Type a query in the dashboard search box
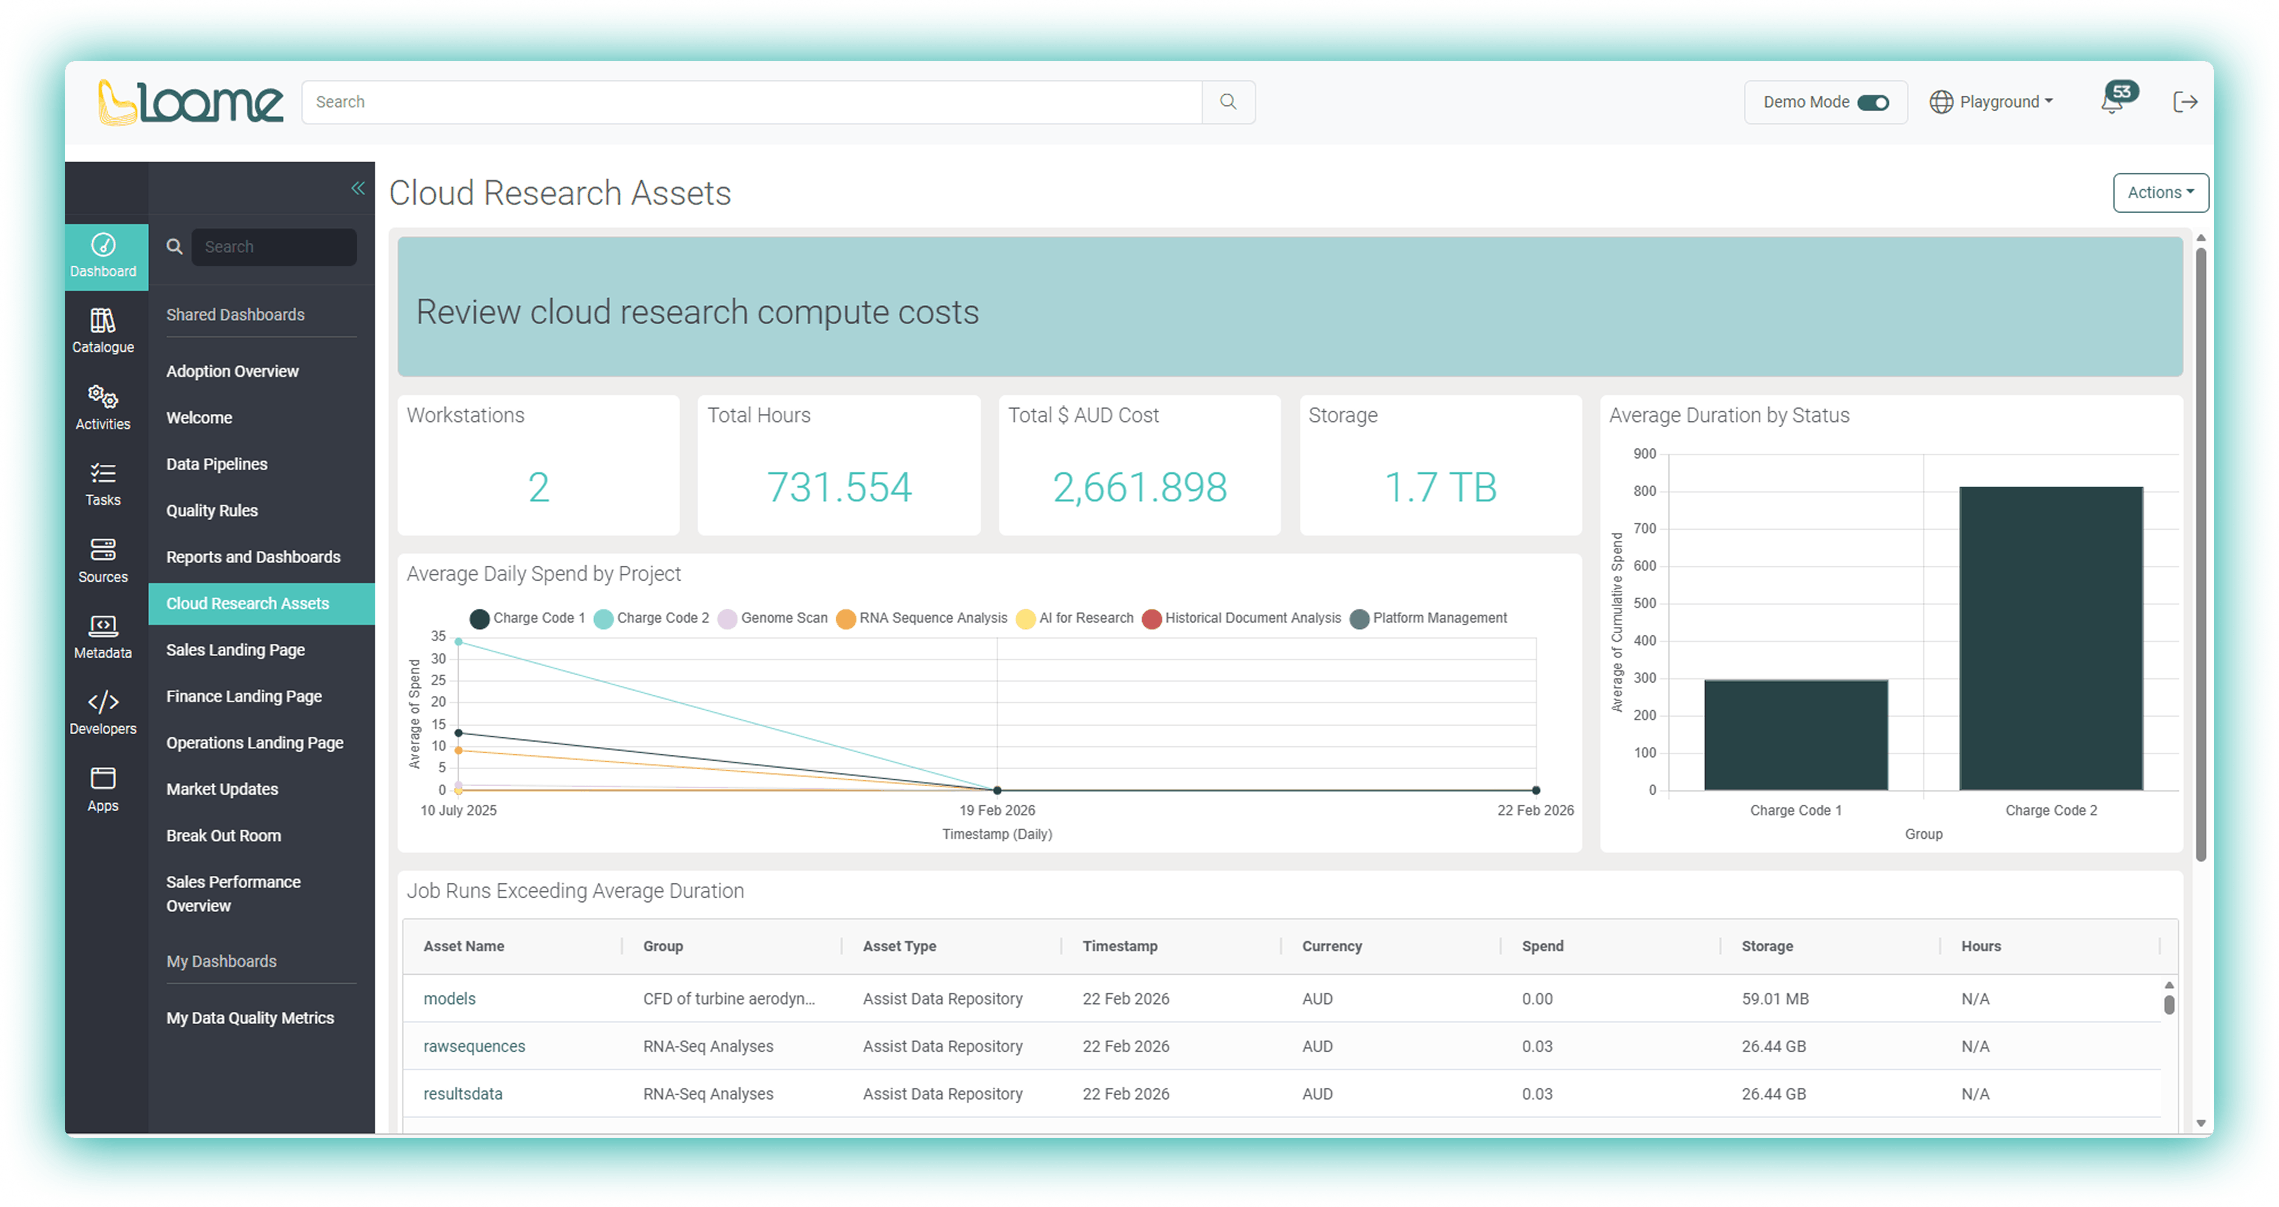The width and height of the screenshot is (2279, 1207). click(x=274, y=246)
